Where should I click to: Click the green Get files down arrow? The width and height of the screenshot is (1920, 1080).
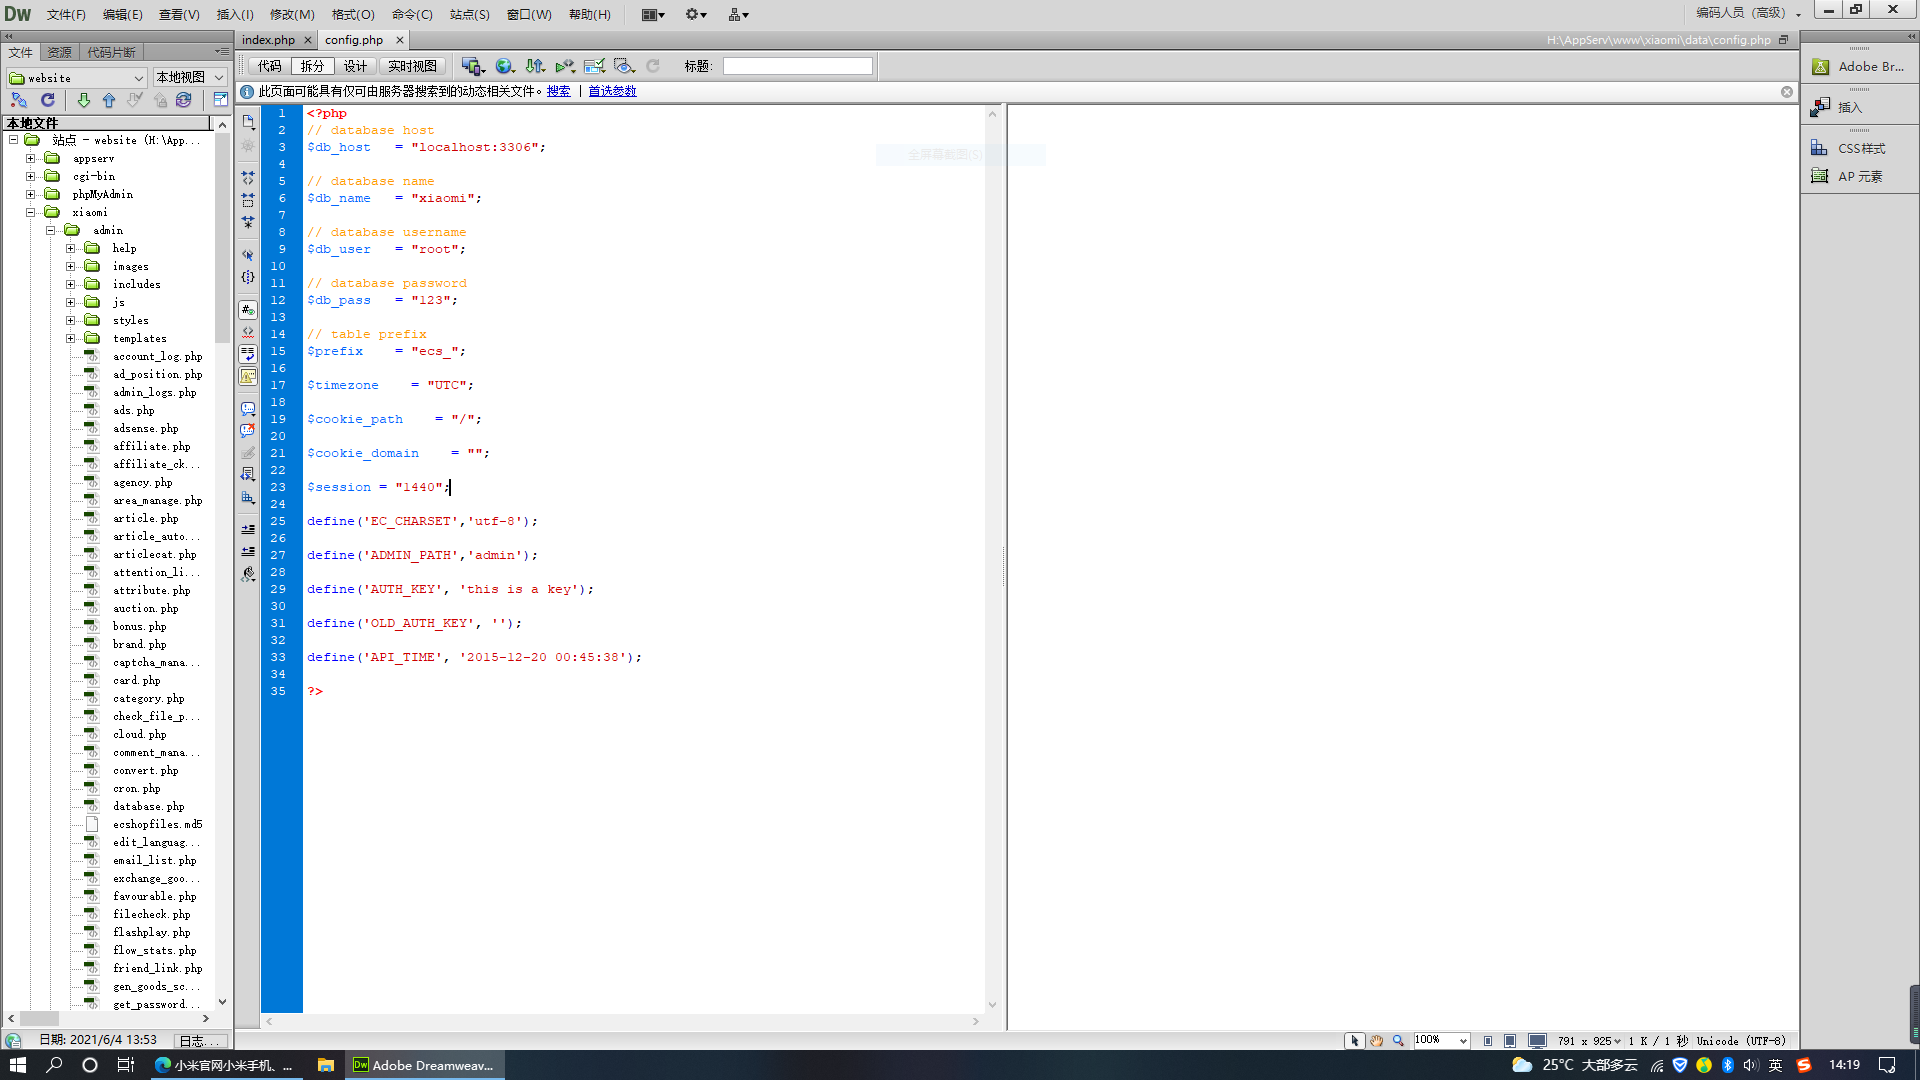pos(84,100)
